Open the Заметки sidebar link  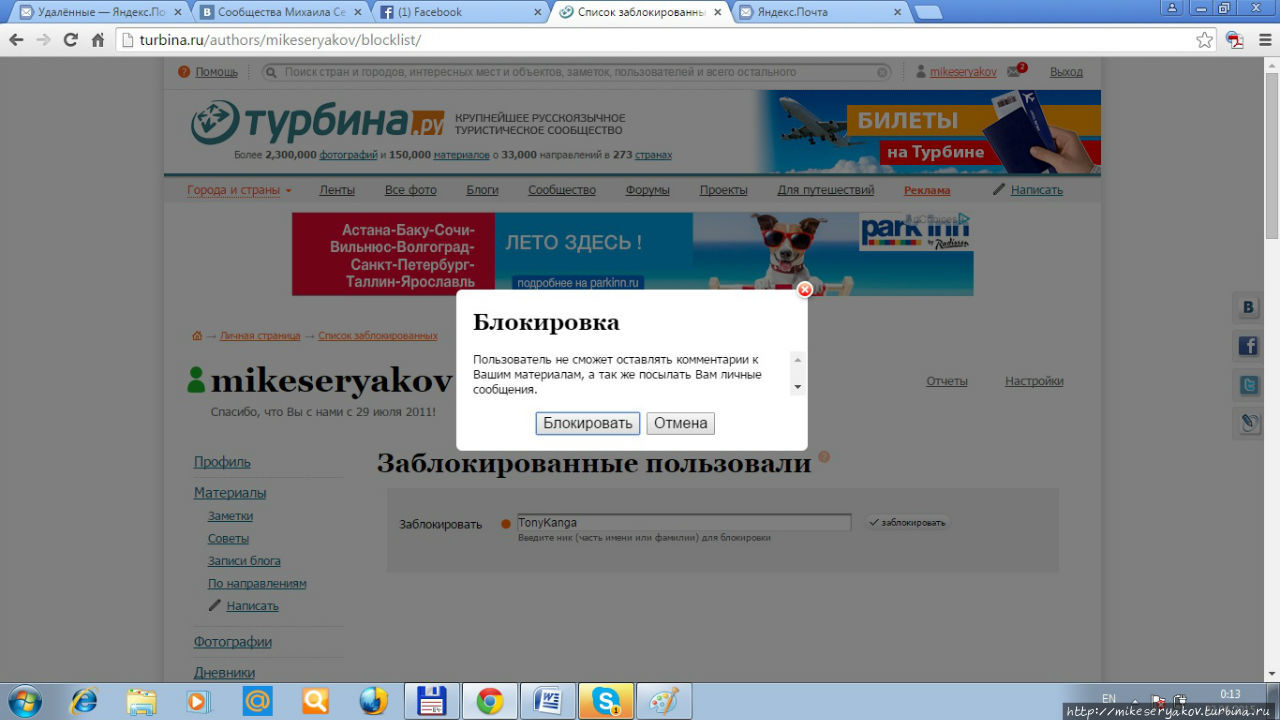(230, 516)
